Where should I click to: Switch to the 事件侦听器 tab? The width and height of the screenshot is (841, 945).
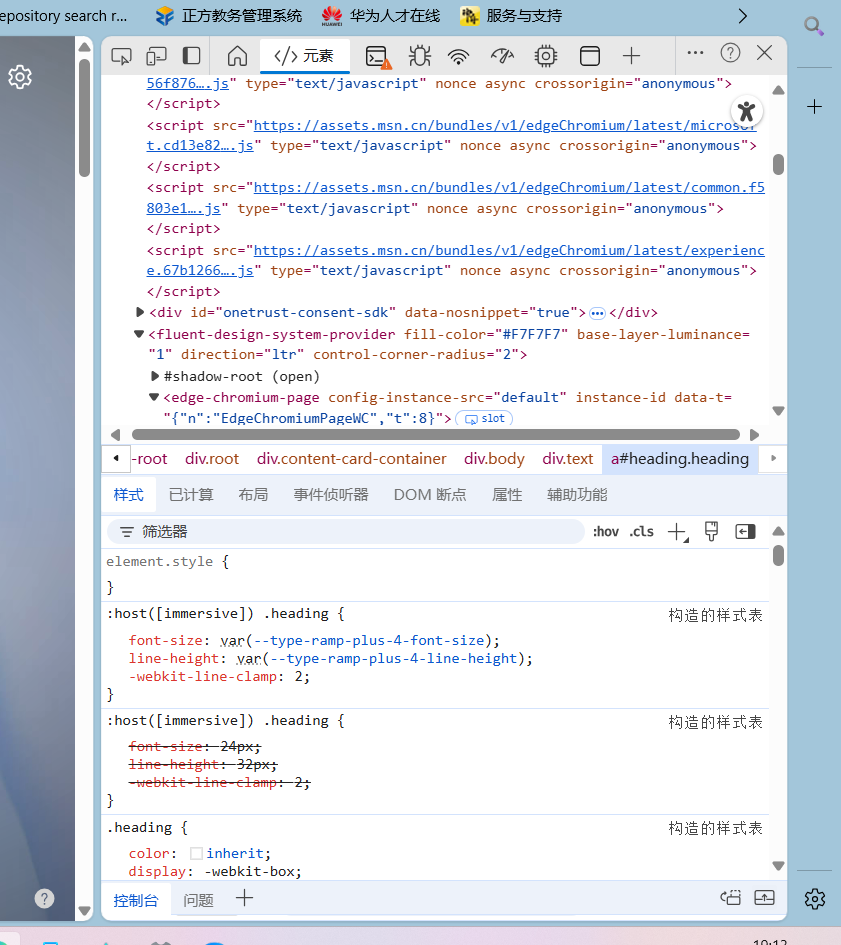[x=331, y=495]
